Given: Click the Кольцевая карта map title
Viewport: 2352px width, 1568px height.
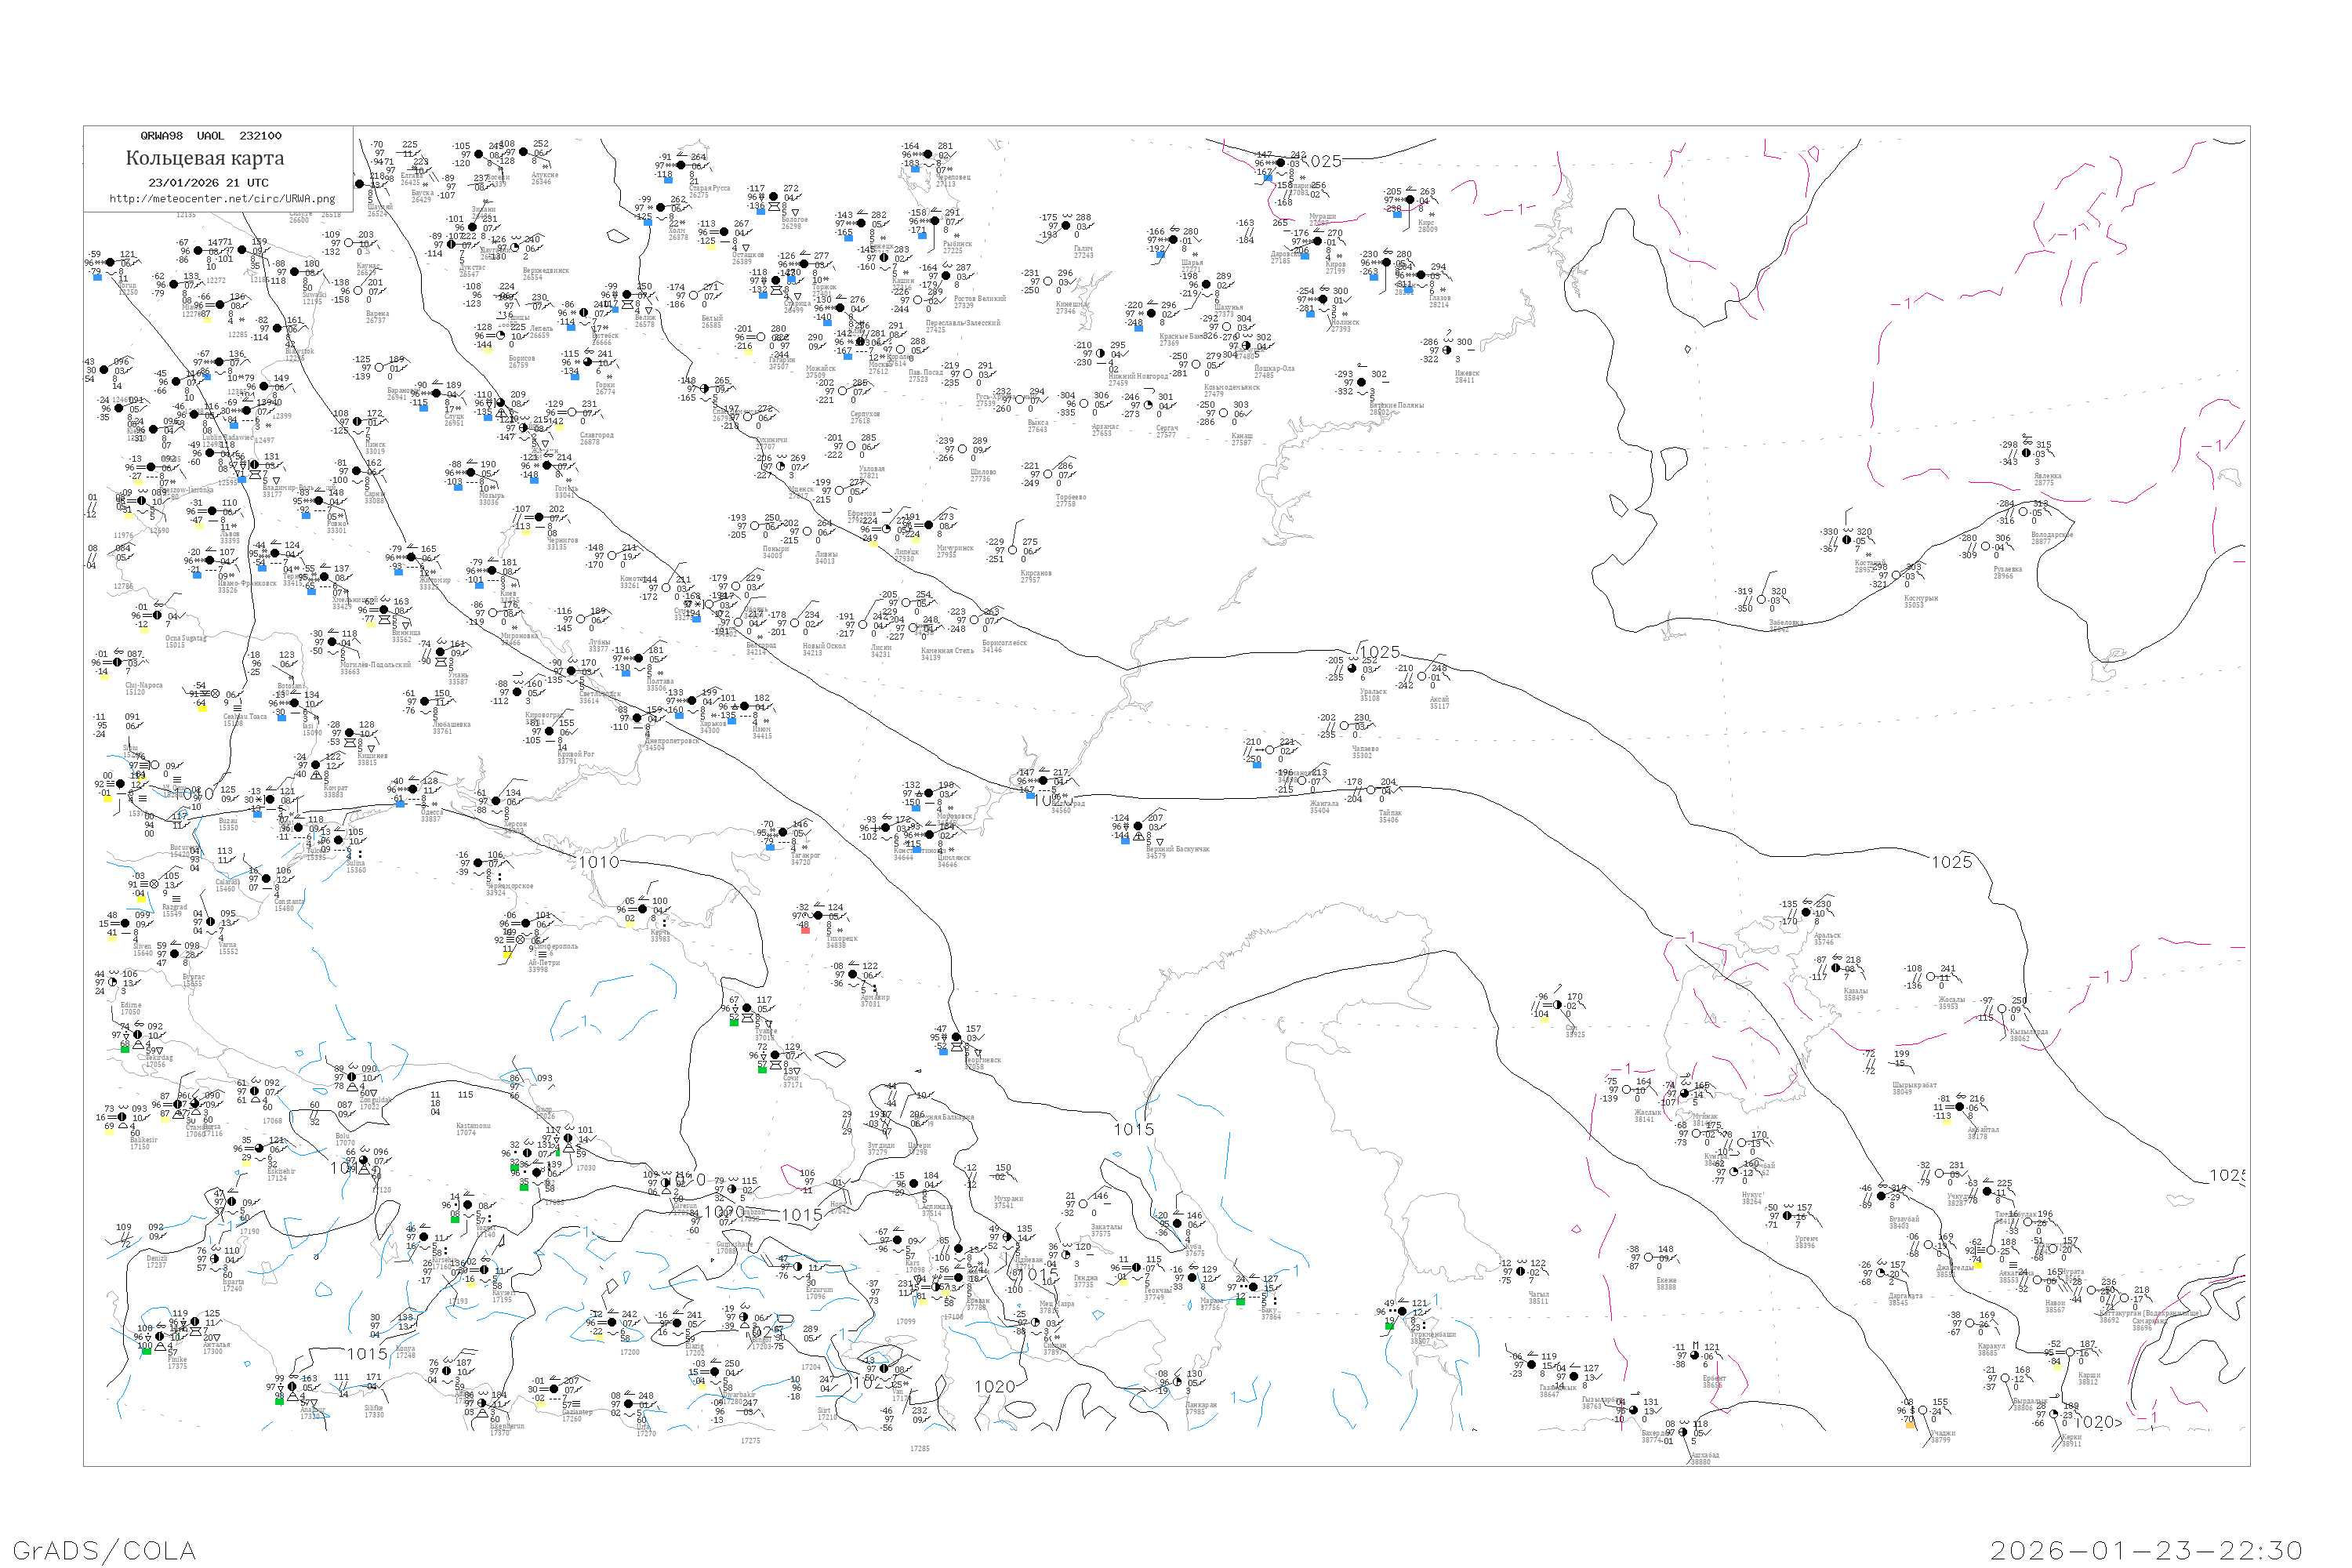Looking at the screenshot, I should [205, 158].
